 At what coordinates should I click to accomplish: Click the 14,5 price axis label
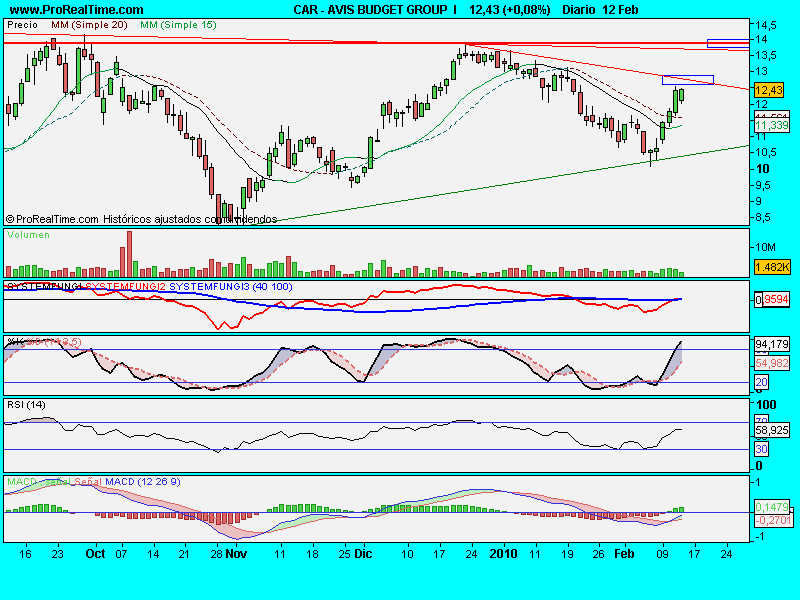tap(766, 25)
